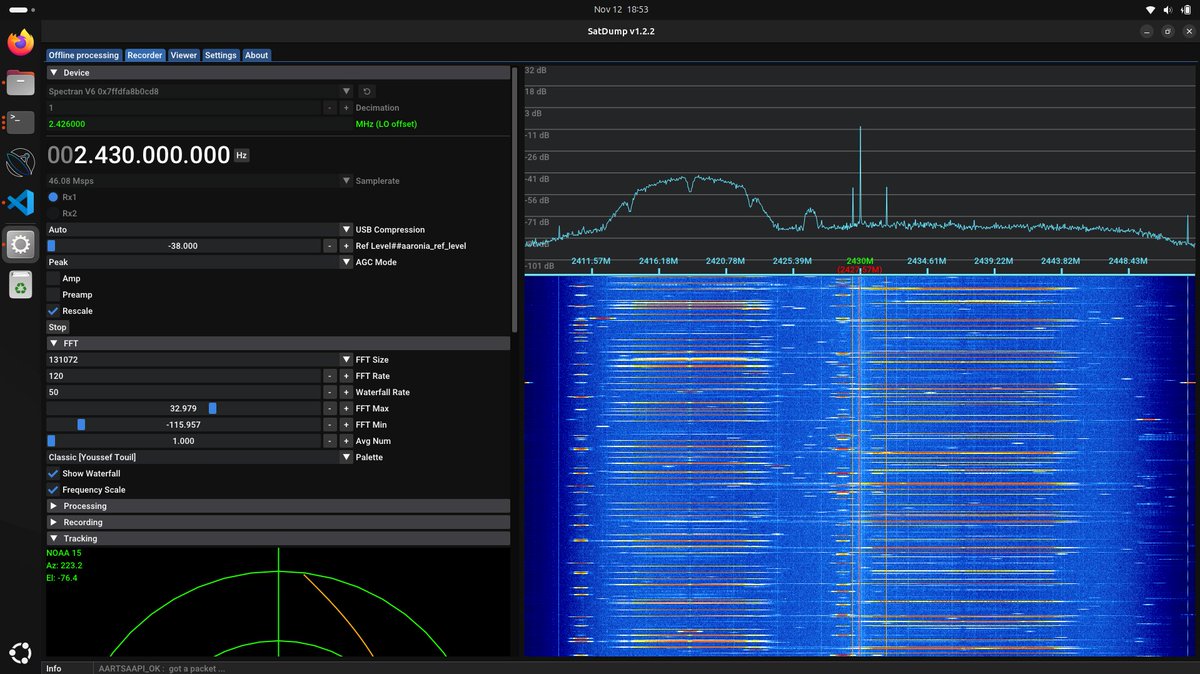Click the refresh devices icon

[367, 91]
